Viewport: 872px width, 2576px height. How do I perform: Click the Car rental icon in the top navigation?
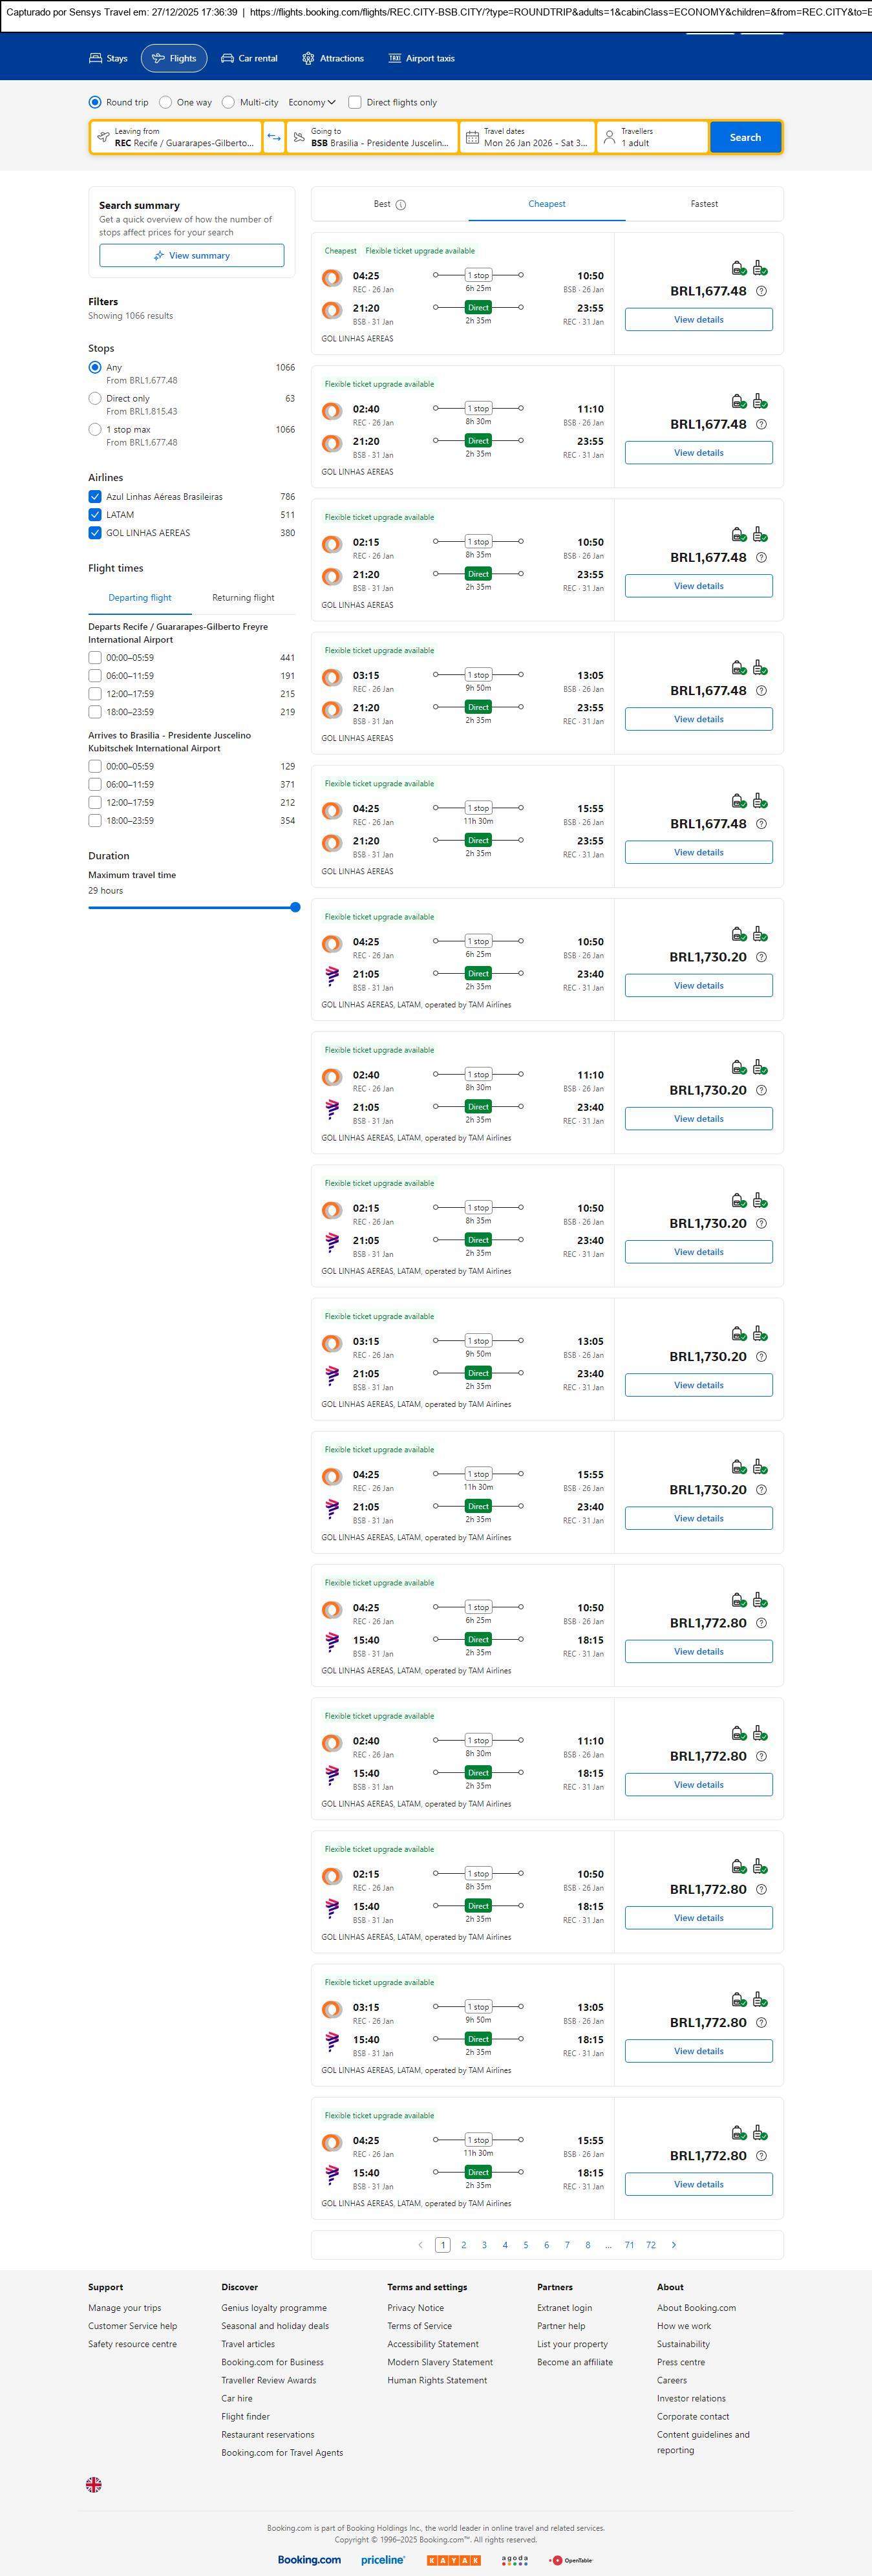click(x=228, y=59)
